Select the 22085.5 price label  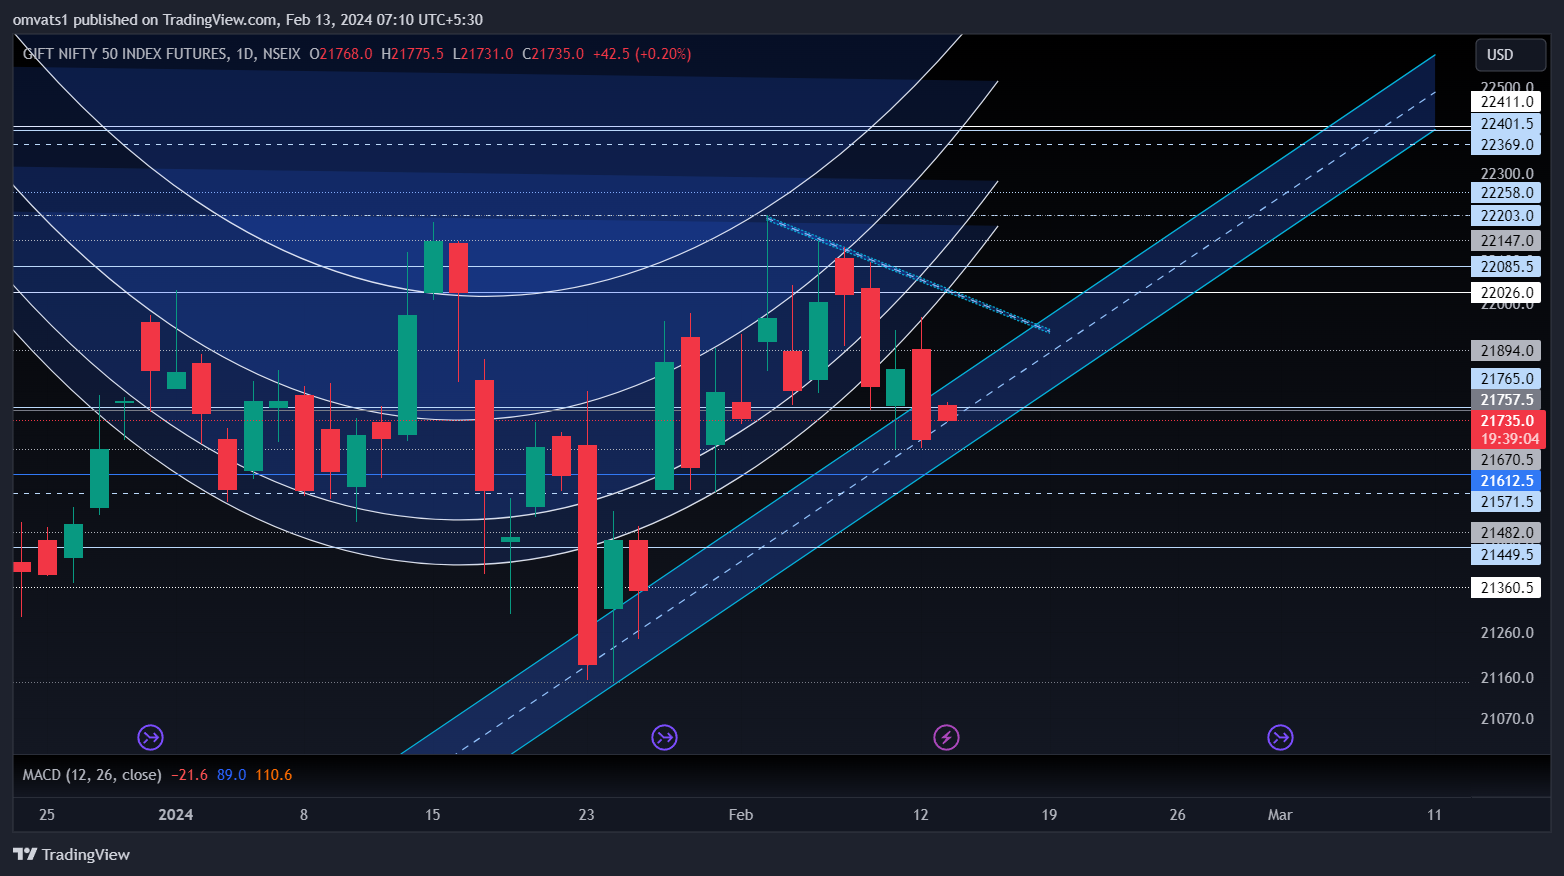pos(1506,267)
